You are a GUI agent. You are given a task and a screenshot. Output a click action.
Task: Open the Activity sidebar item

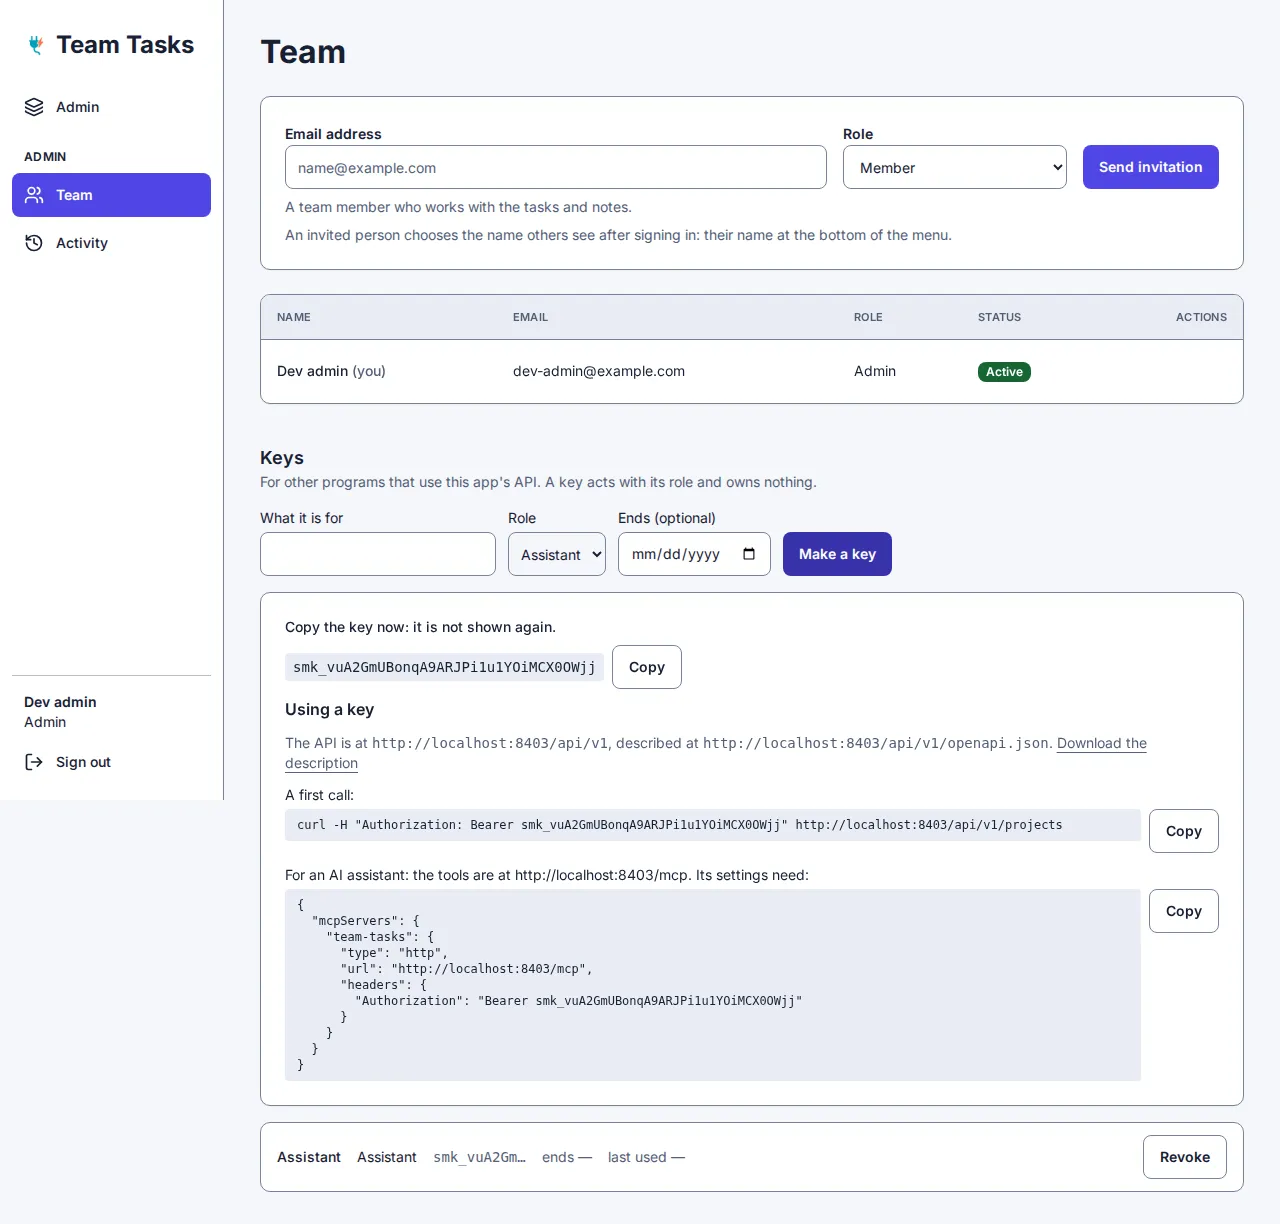[111, 243]
